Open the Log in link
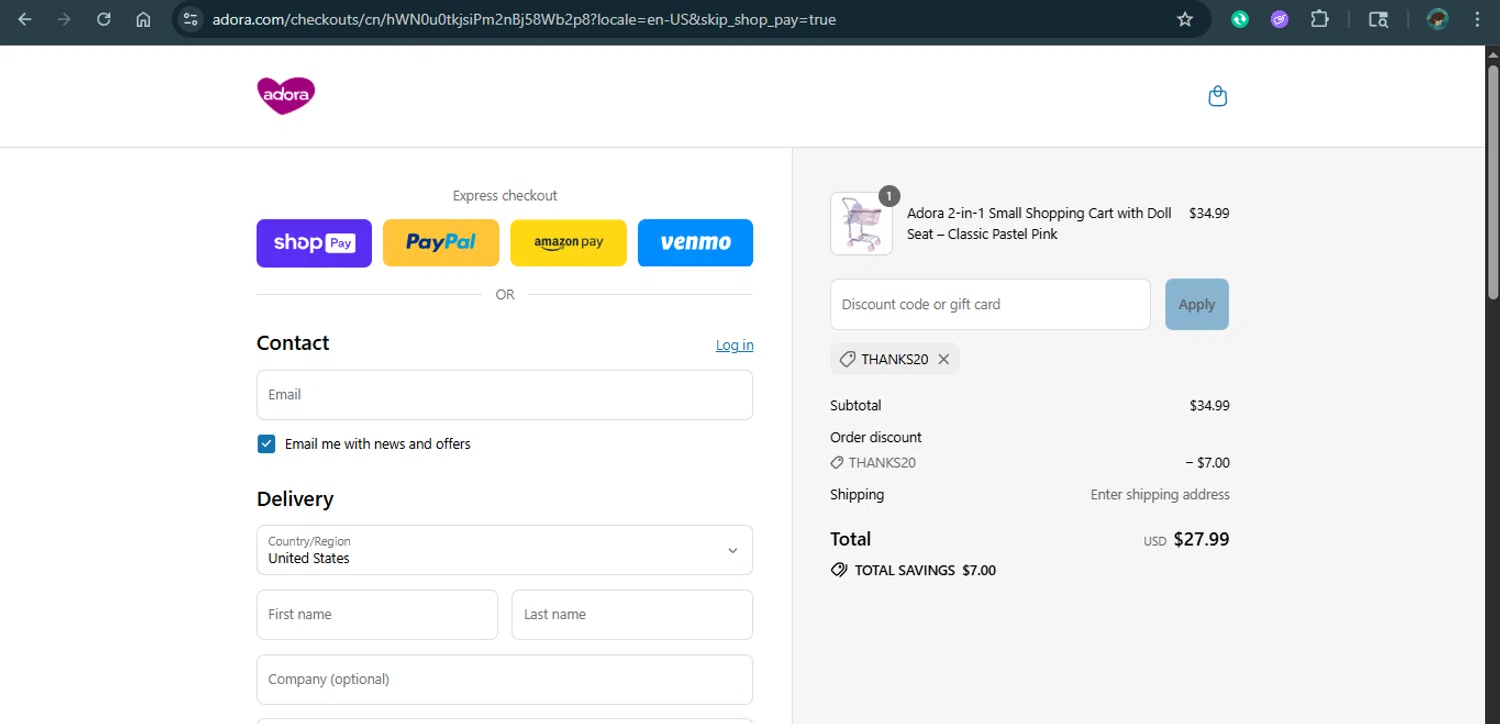Image resolution: width=1500 pixels, height=724 pixels. pyautogui.click(x=735, y=345)
